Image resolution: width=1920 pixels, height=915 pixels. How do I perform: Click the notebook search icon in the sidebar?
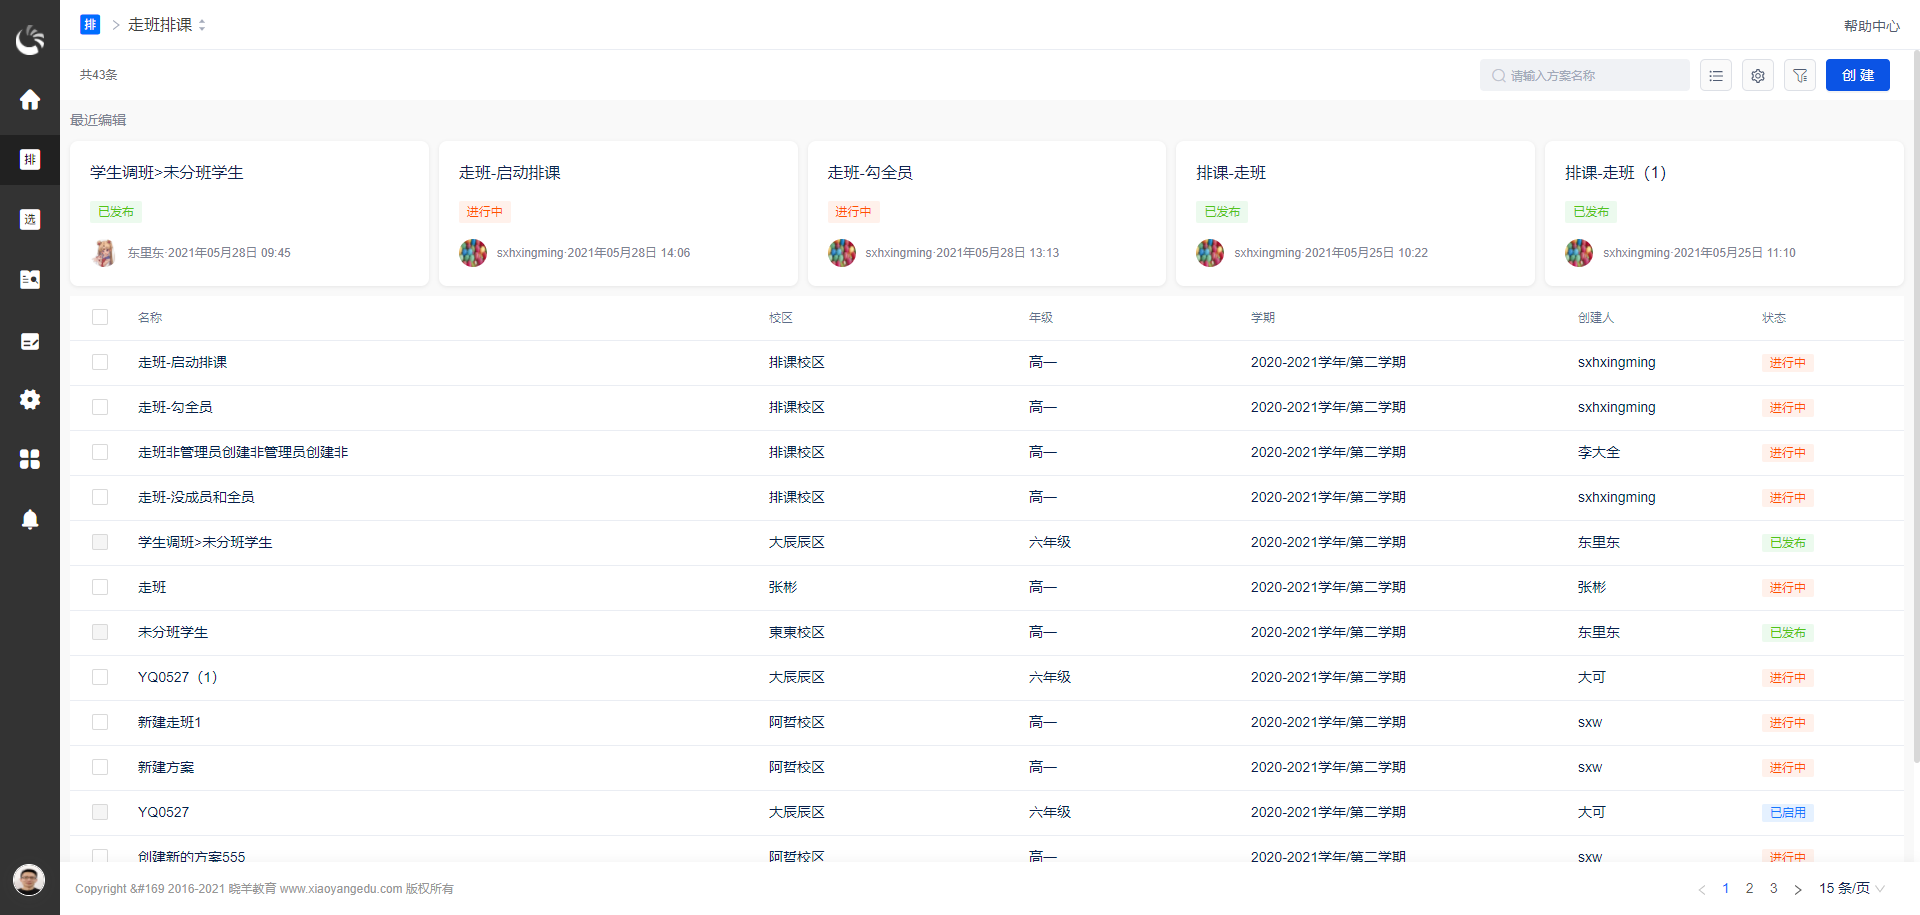pos(30,280)
